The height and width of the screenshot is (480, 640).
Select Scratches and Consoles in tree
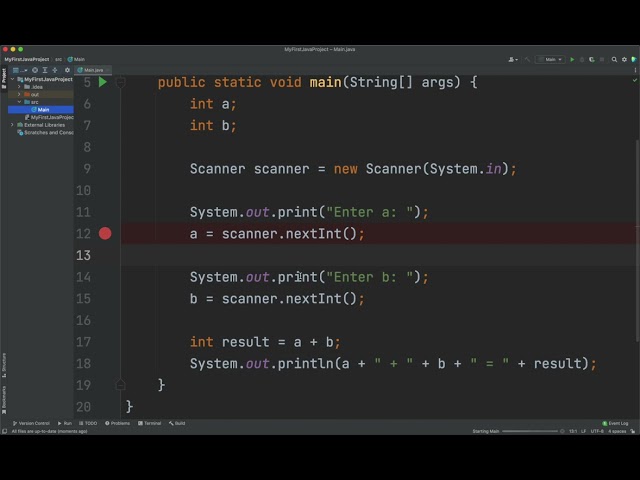45,133
